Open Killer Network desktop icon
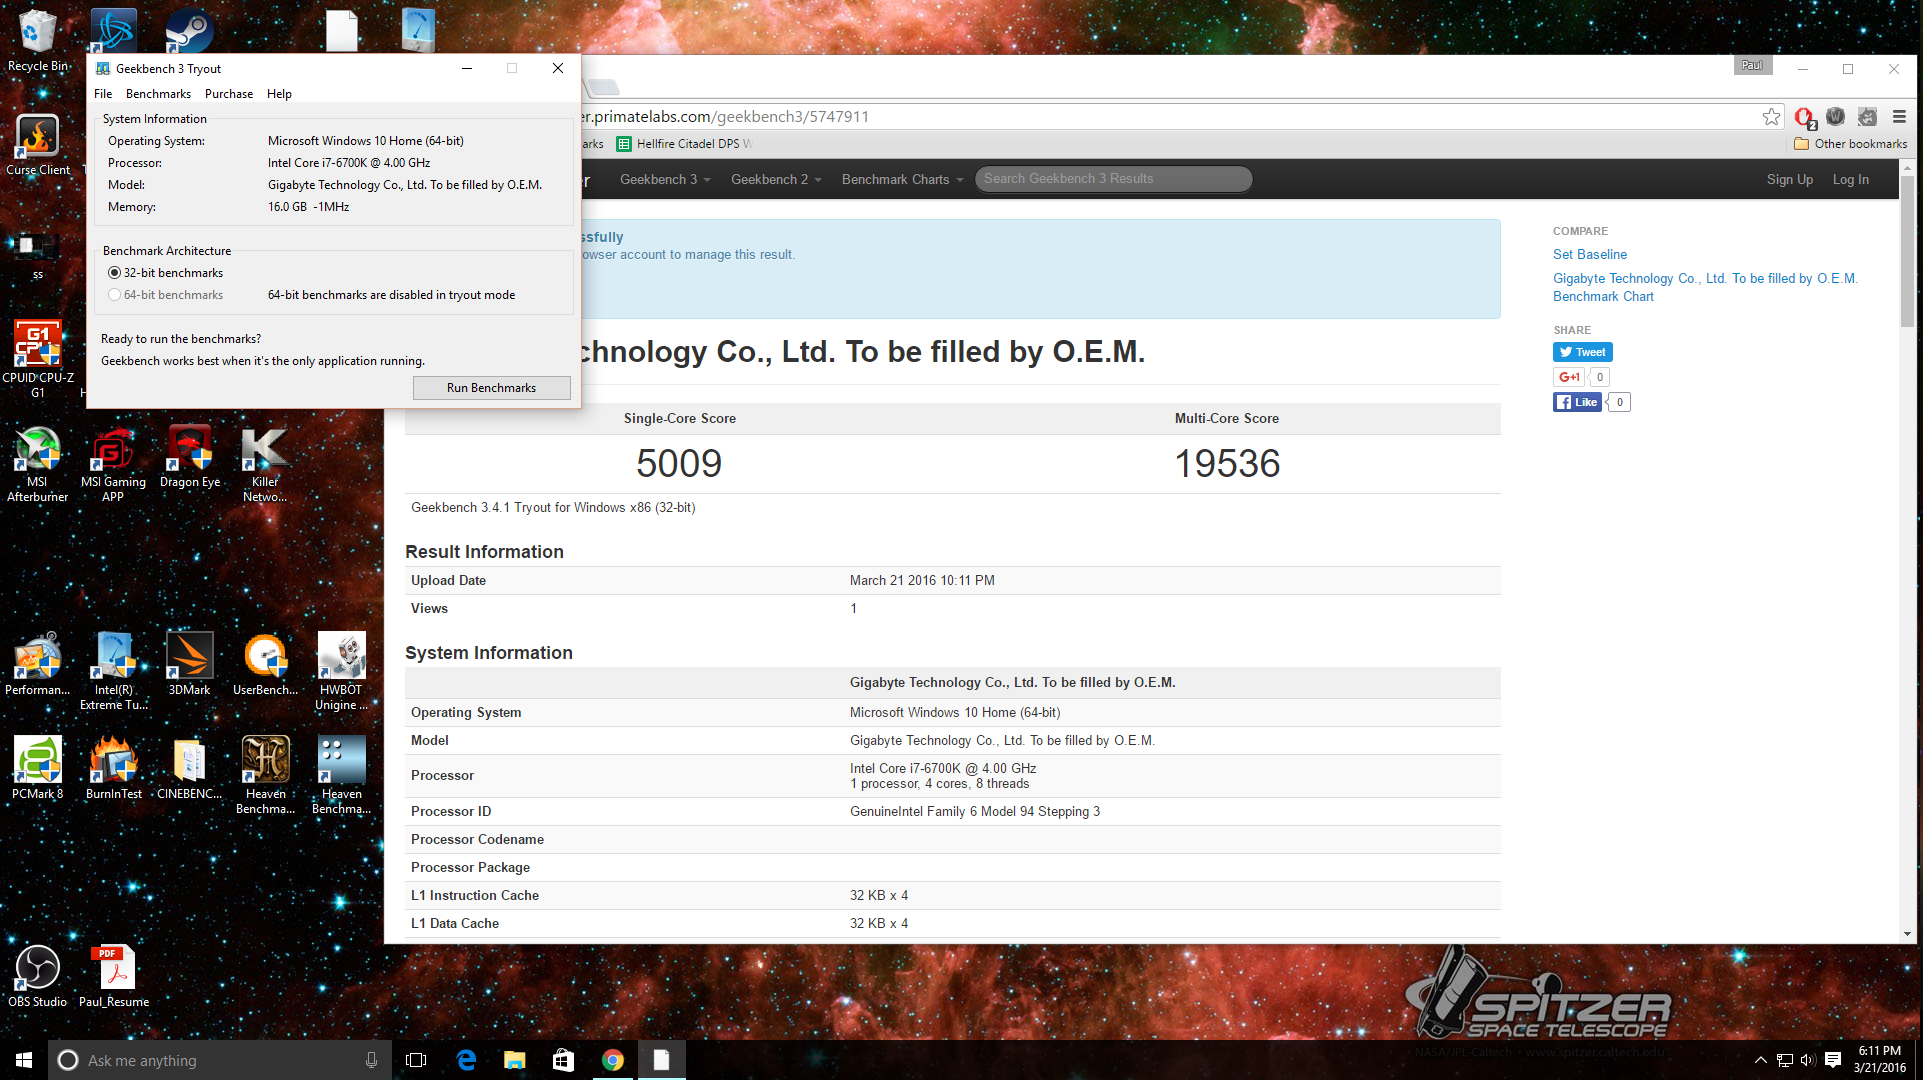 (x=265, y=464)
